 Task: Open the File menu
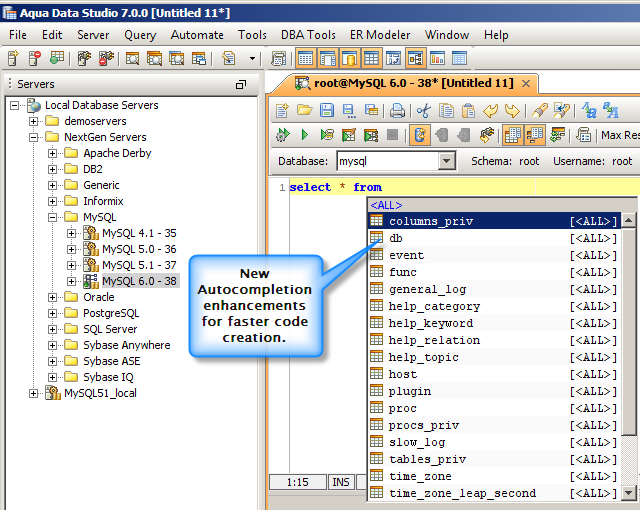point(18,35)
